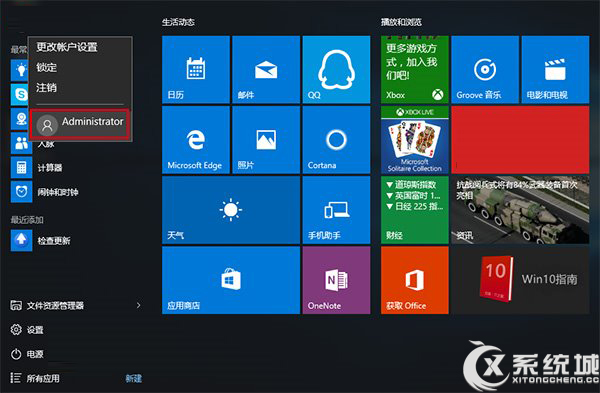600x393 pixels.
Task: Open the Microsoft Edge tile
Action: click(196, 140)
